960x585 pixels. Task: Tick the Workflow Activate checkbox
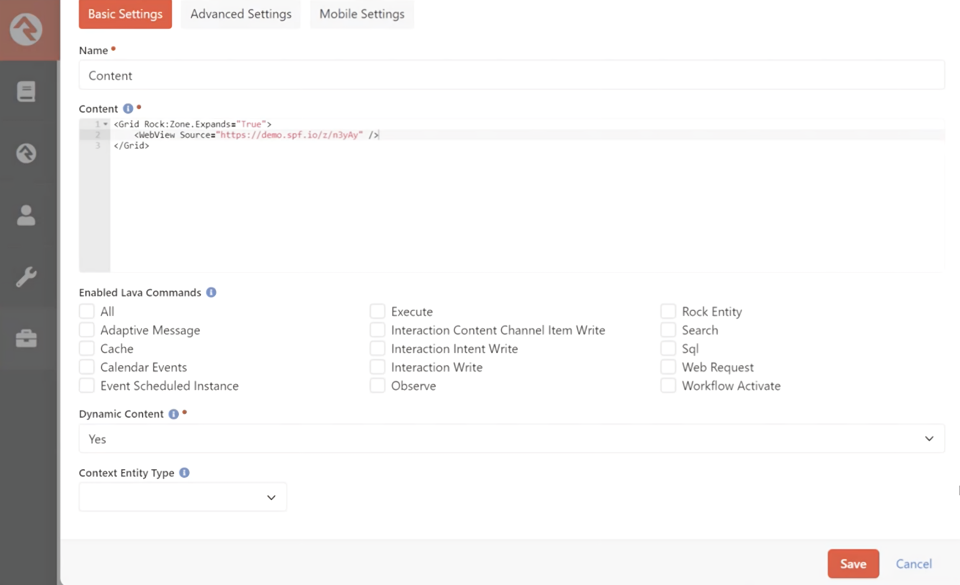click(668, 386)
